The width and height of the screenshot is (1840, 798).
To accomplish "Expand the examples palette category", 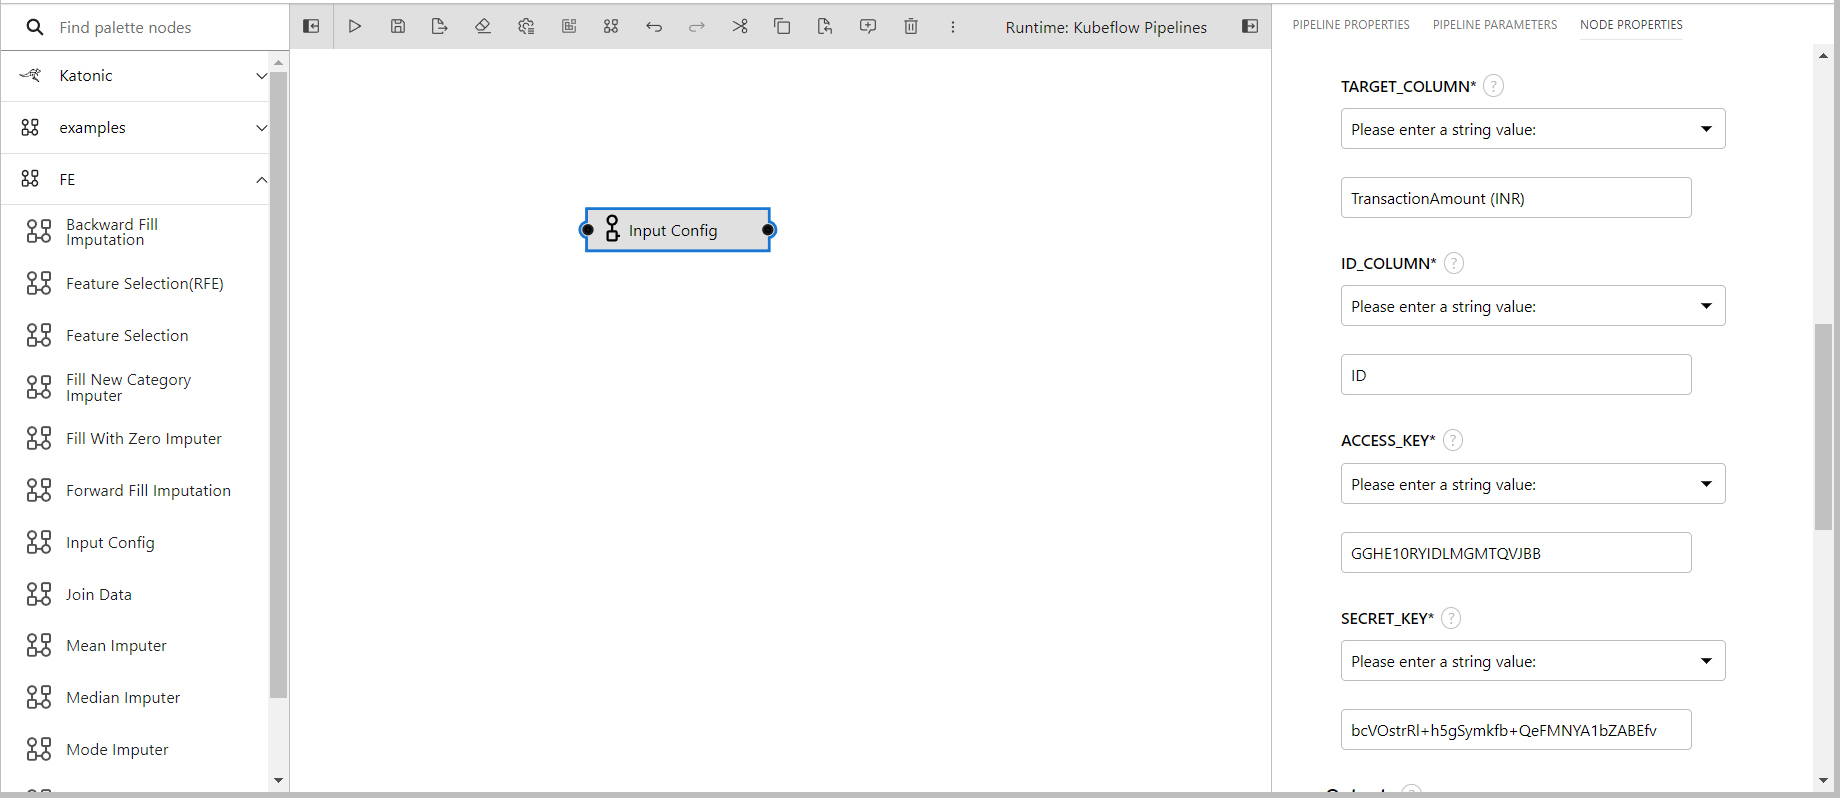I will point(135,128).
